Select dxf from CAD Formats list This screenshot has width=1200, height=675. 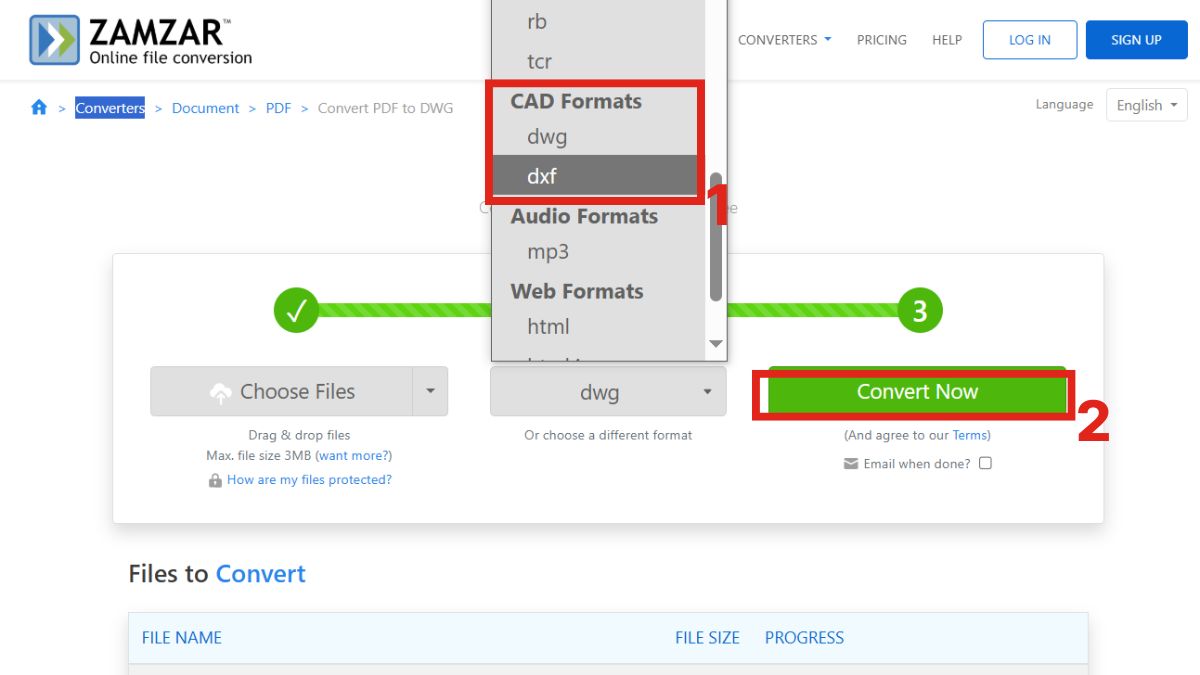542,176
